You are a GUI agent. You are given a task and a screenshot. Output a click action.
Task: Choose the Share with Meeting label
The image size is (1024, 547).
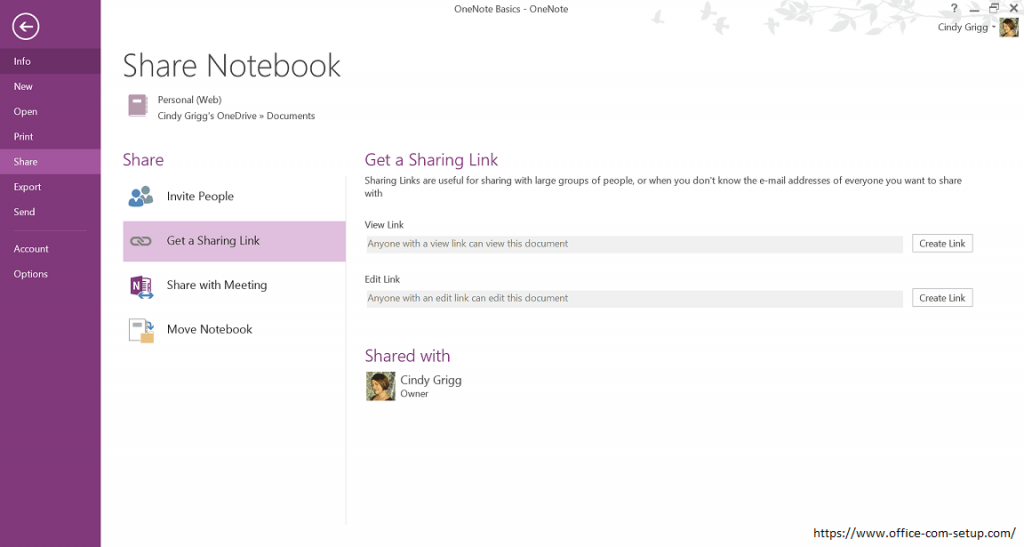[217, 285]
